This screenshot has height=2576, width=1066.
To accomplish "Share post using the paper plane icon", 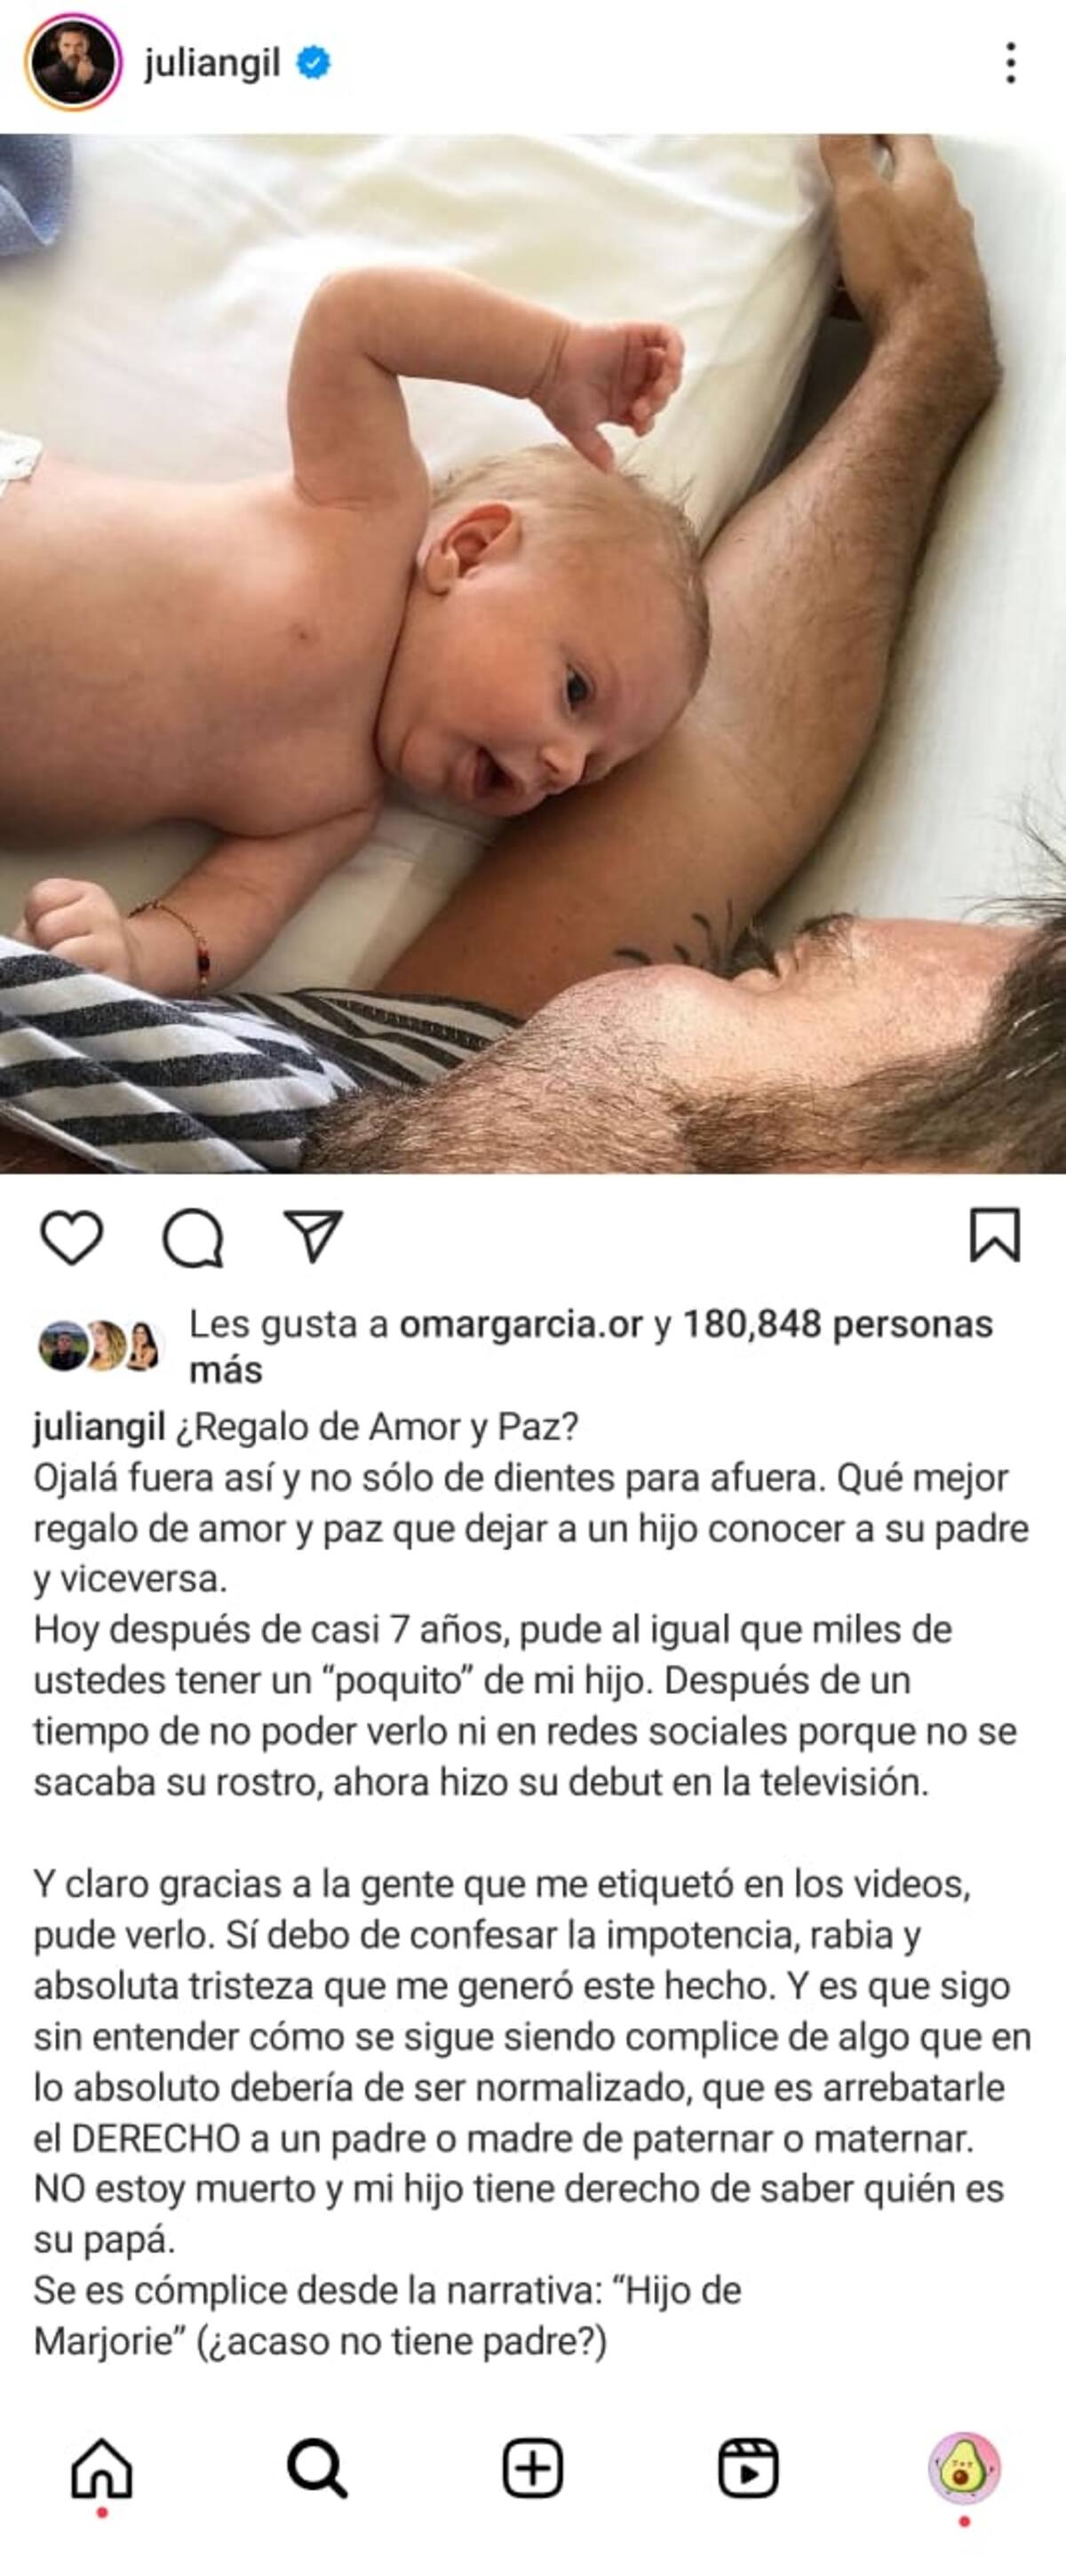I will point(314,1236).
